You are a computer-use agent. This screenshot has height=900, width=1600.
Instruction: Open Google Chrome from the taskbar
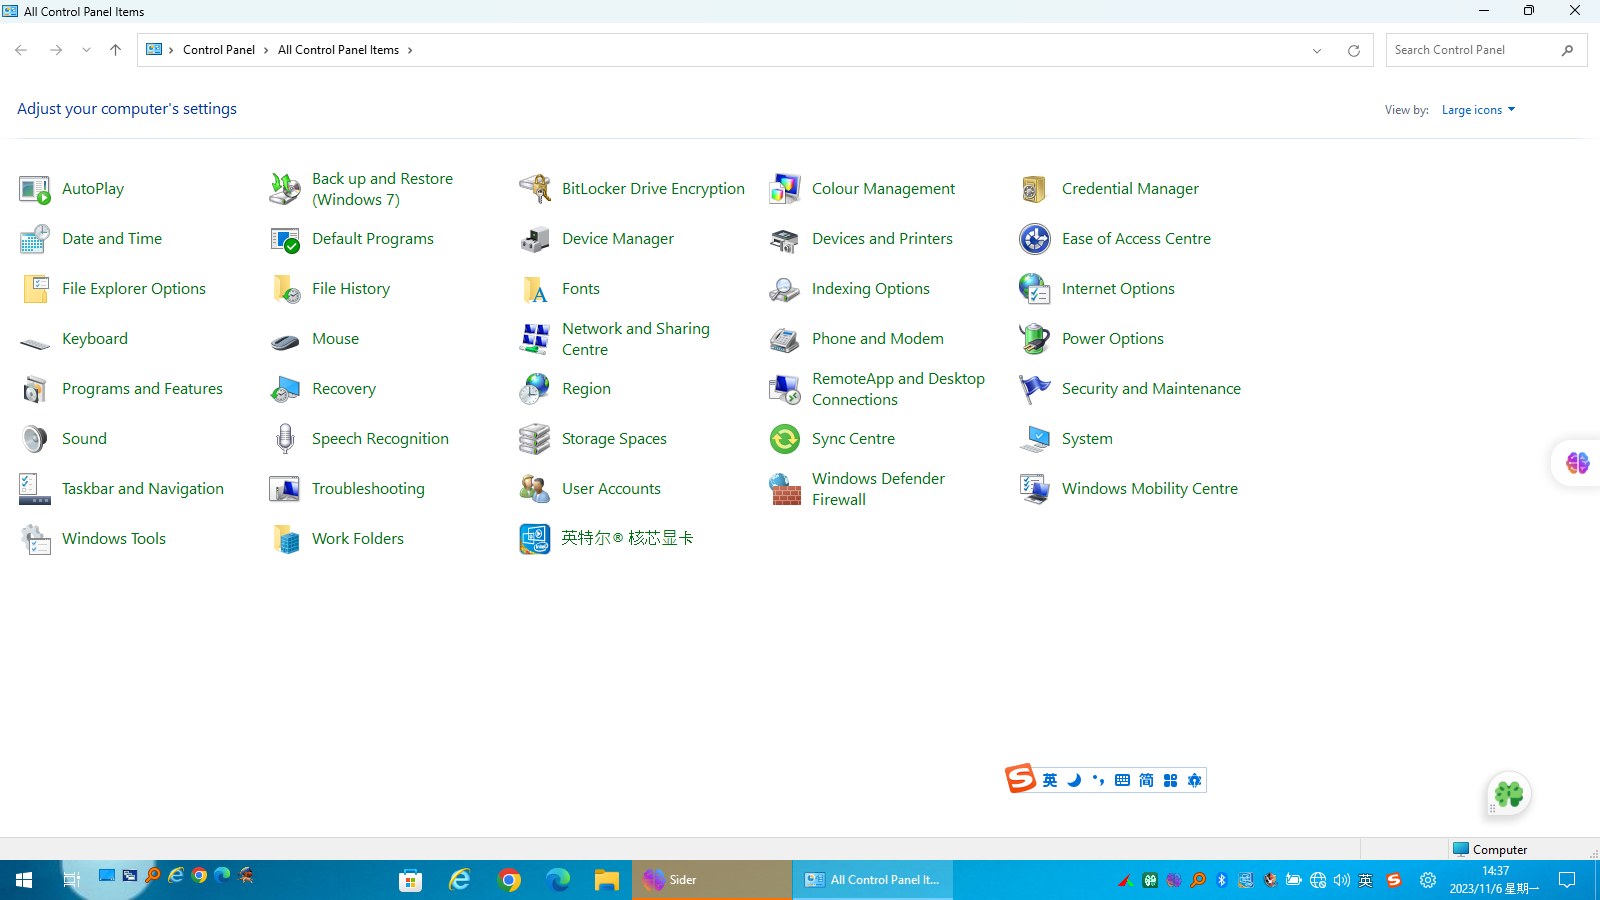point(509,880)
